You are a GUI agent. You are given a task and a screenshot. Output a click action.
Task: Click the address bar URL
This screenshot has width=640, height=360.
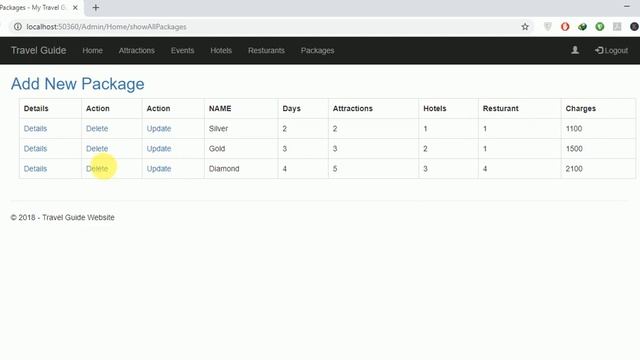coord(106,27)
